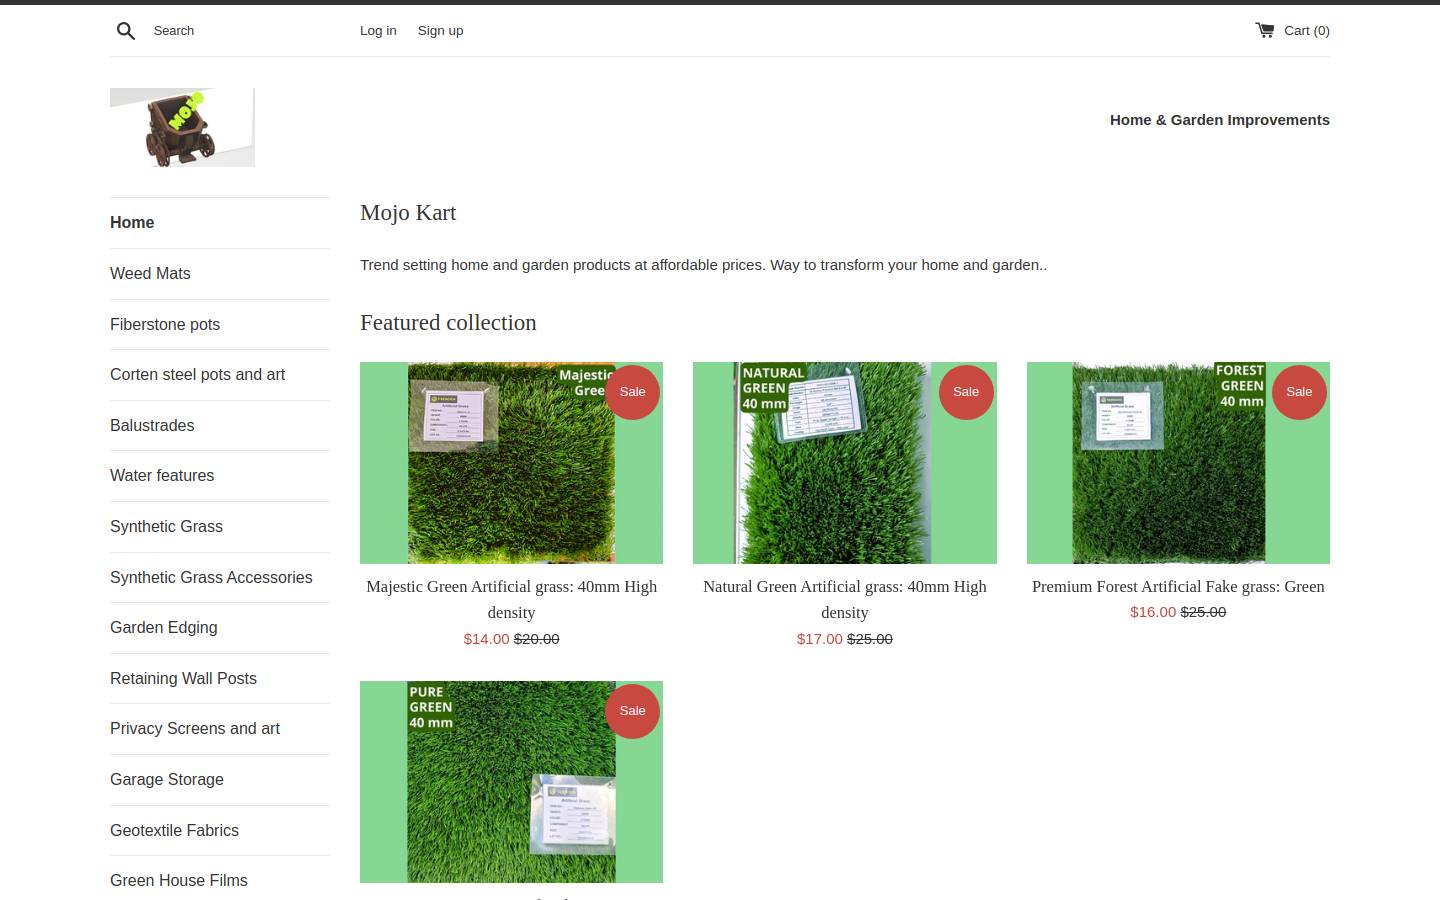Click the search magnifier icon
This screenshot has width=1440, height=900.
pyautogui.click(x=126, y=31)
